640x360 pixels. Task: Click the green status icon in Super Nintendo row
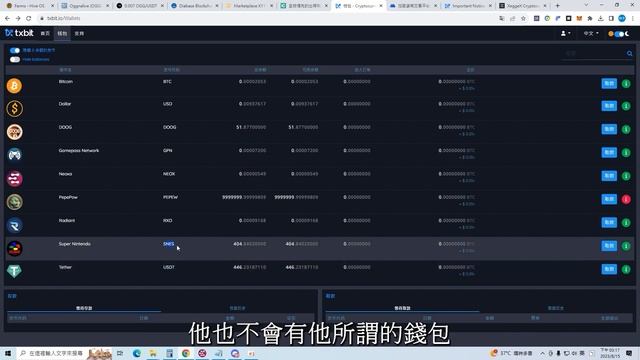coord(626,246)
